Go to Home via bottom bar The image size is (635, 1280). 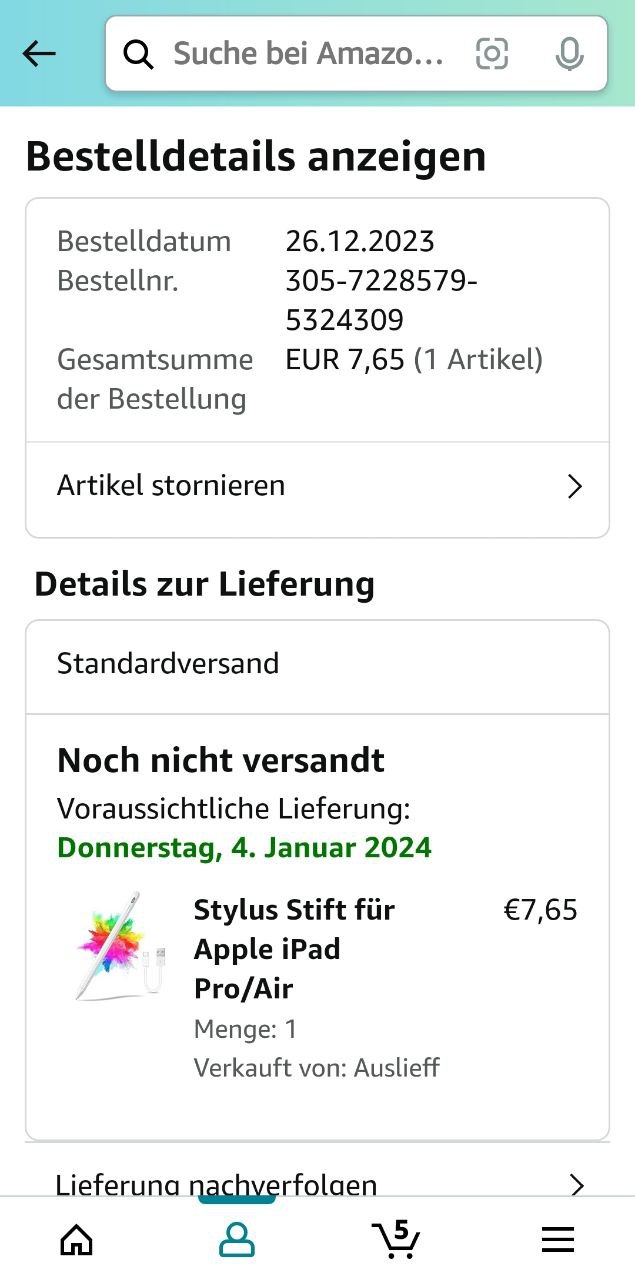77,1240
